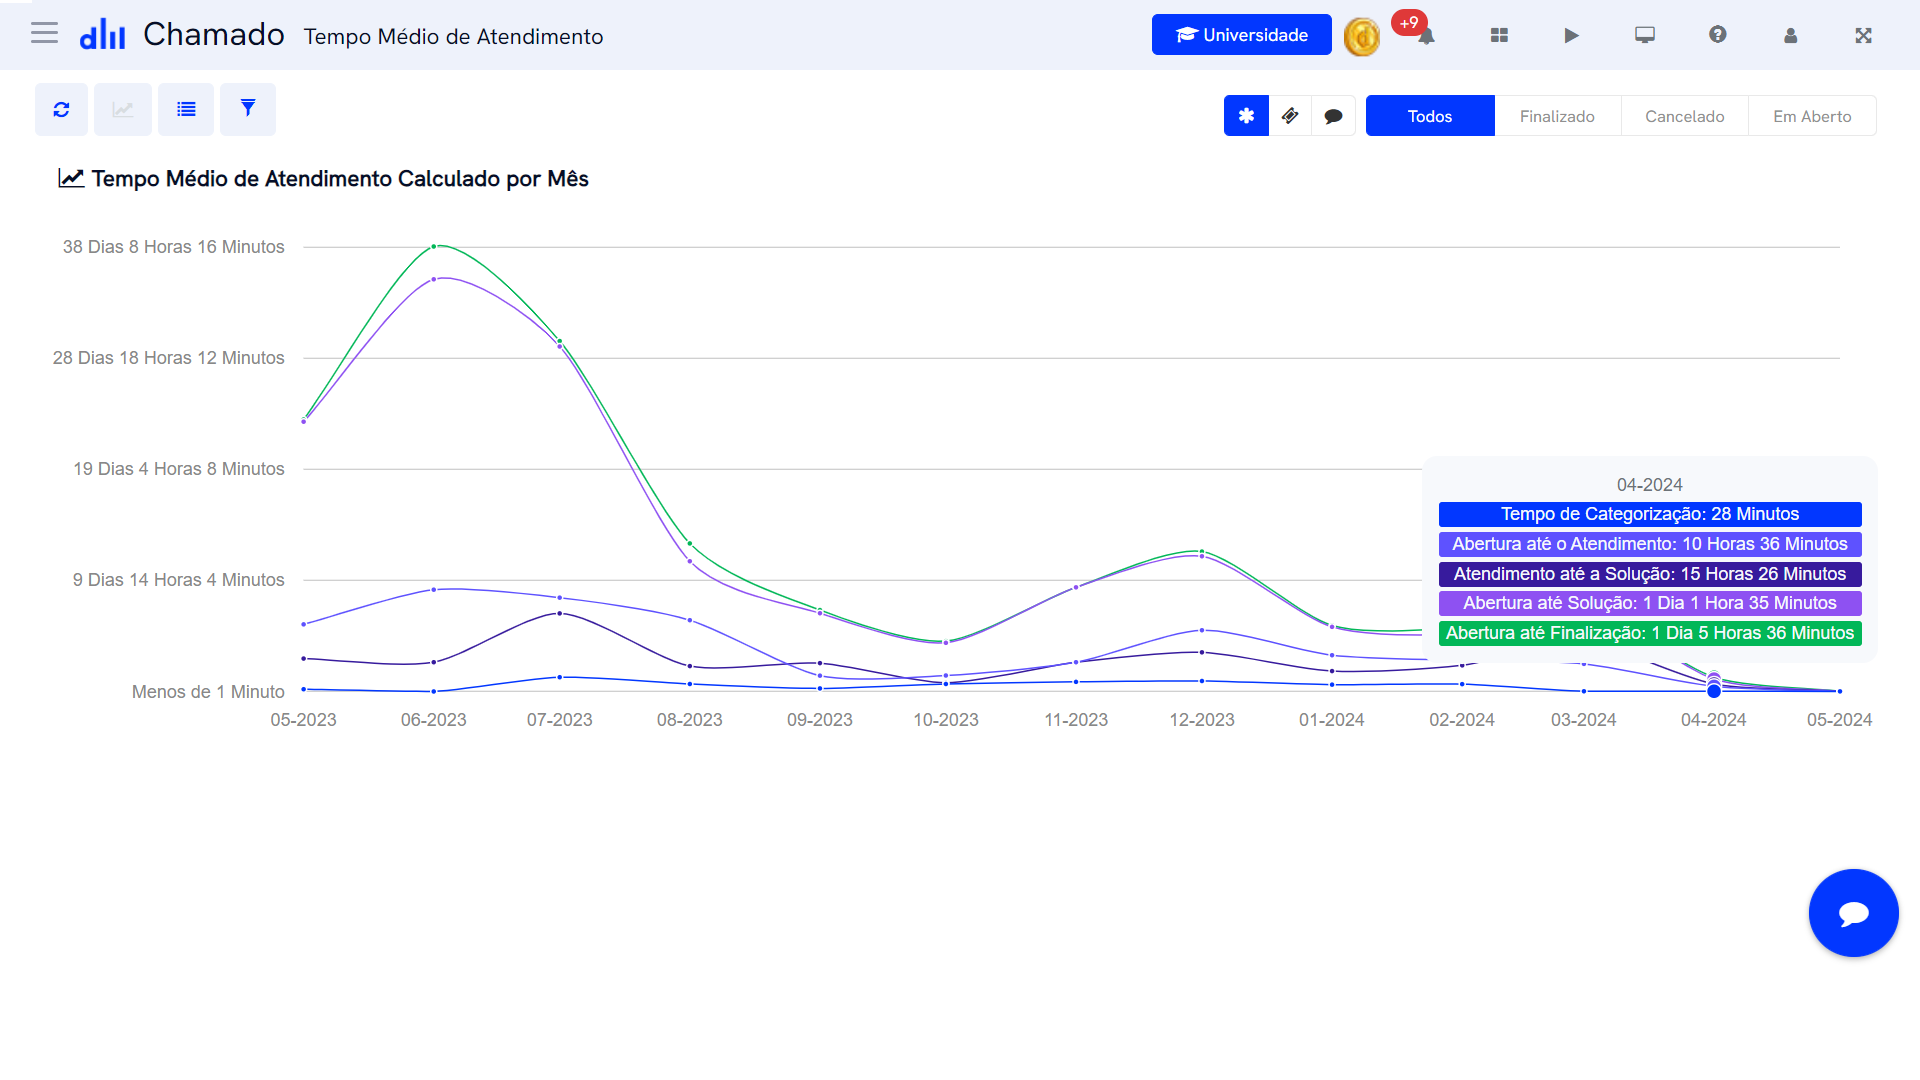The image size is (1920, 1080).
Task: Switch to list view
Action: pos(186,109)
